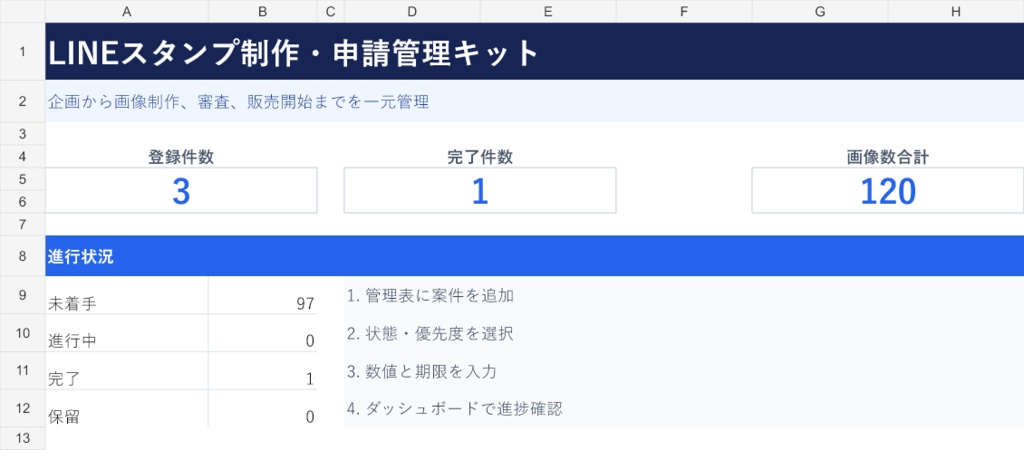This screenshot has width=1024, height=450.
Task: Click the 登録件数 label
Action: 181,157
